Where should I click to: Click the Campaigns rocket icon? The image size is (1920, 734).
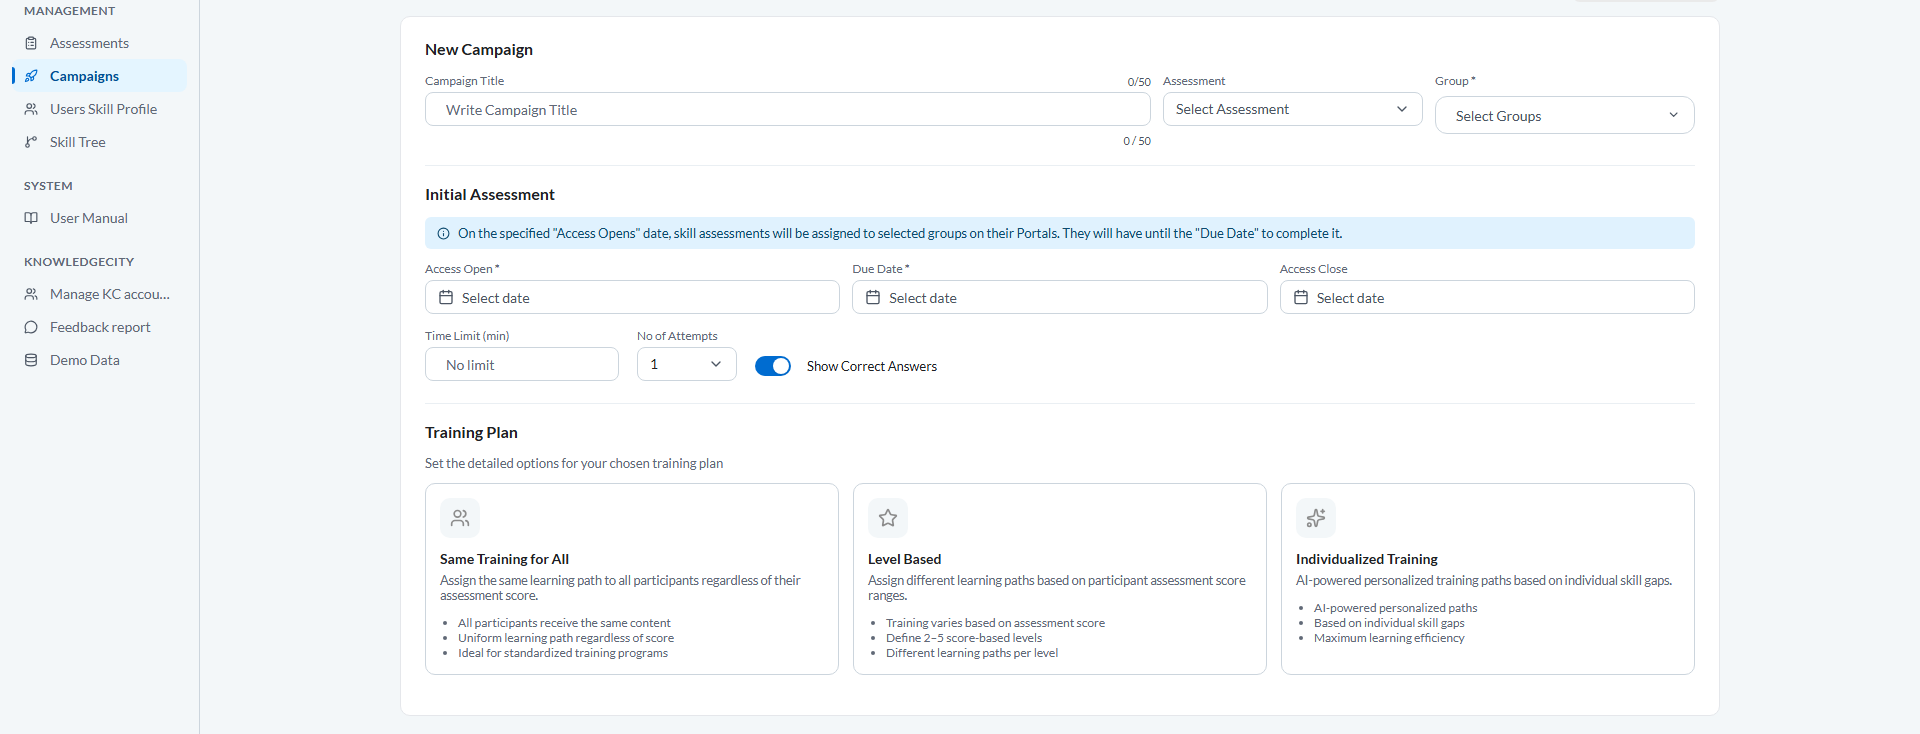click(x=31, y=76)
